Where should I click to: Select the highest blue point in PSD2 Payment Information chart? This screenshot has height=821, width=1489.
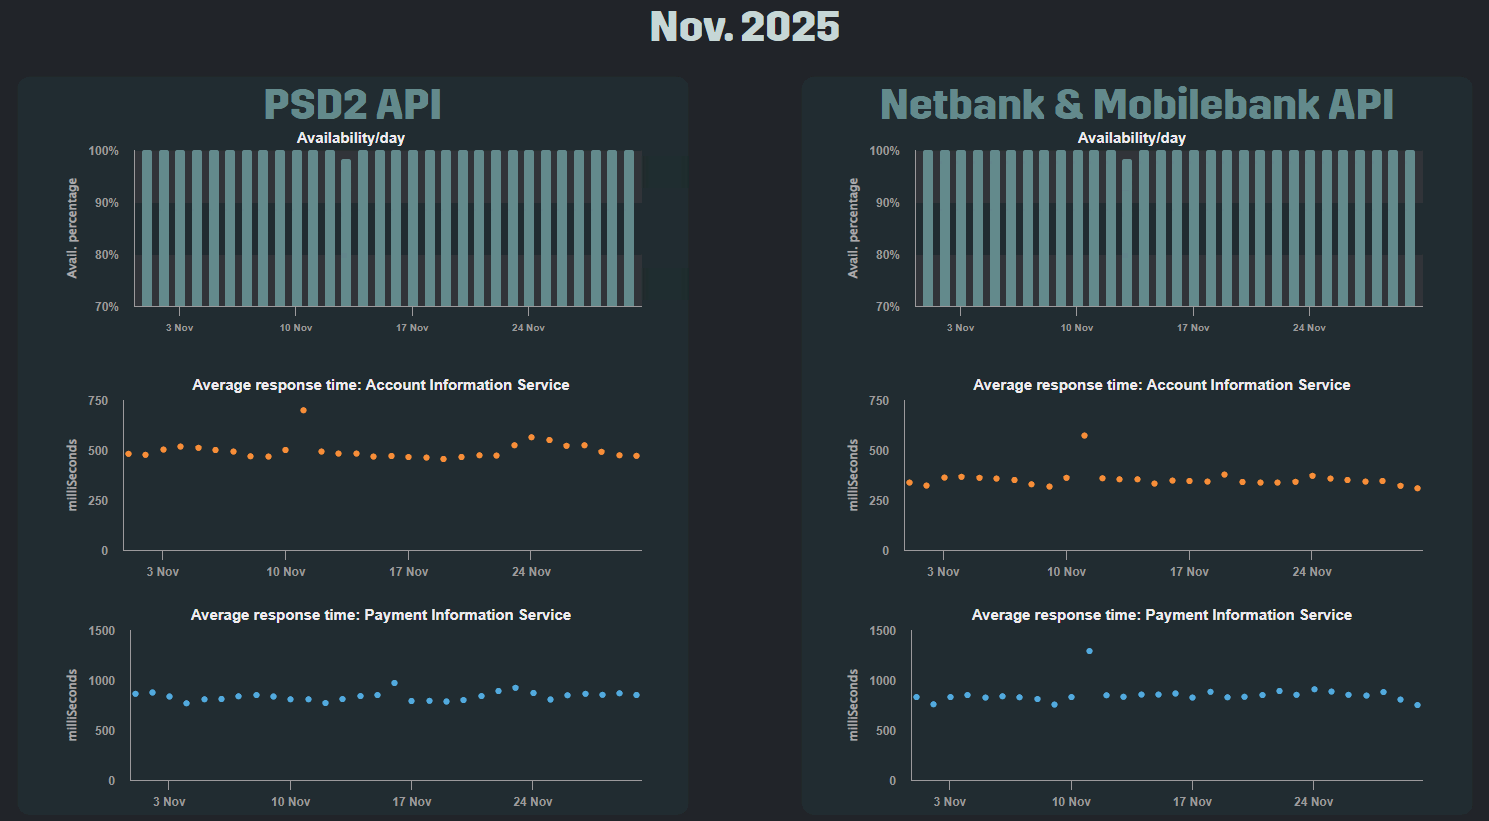coord(394,683)
